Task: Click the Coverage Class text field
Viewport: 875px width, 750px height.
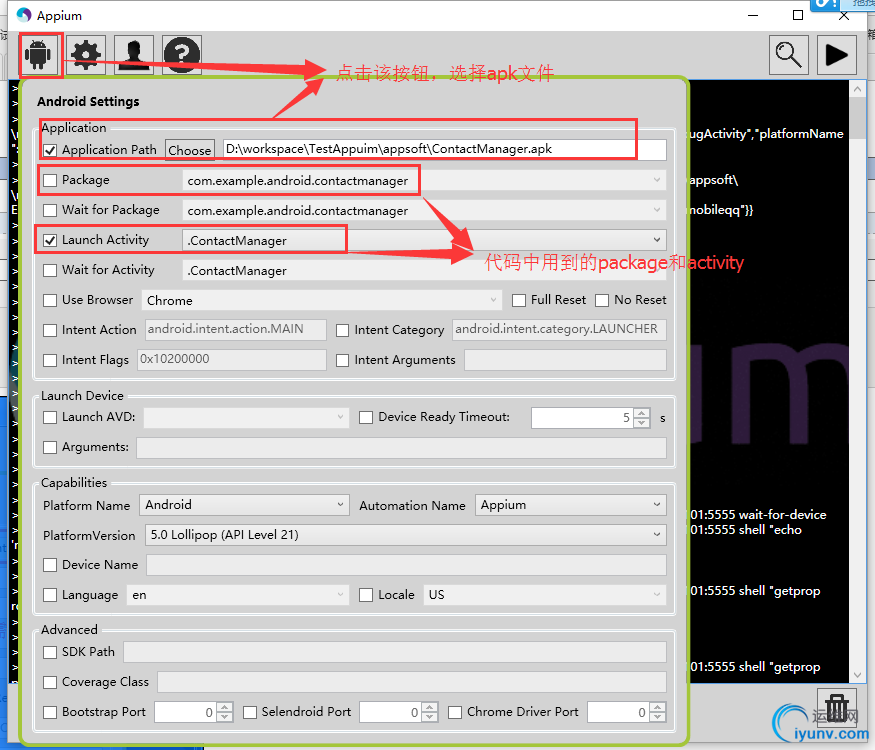Action: [x=412, y=682]
